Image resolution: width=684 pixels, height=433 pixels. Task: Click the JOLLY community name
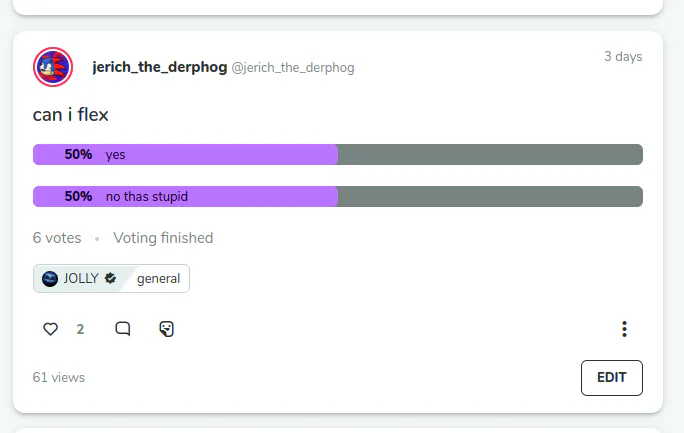click(81, 279)
